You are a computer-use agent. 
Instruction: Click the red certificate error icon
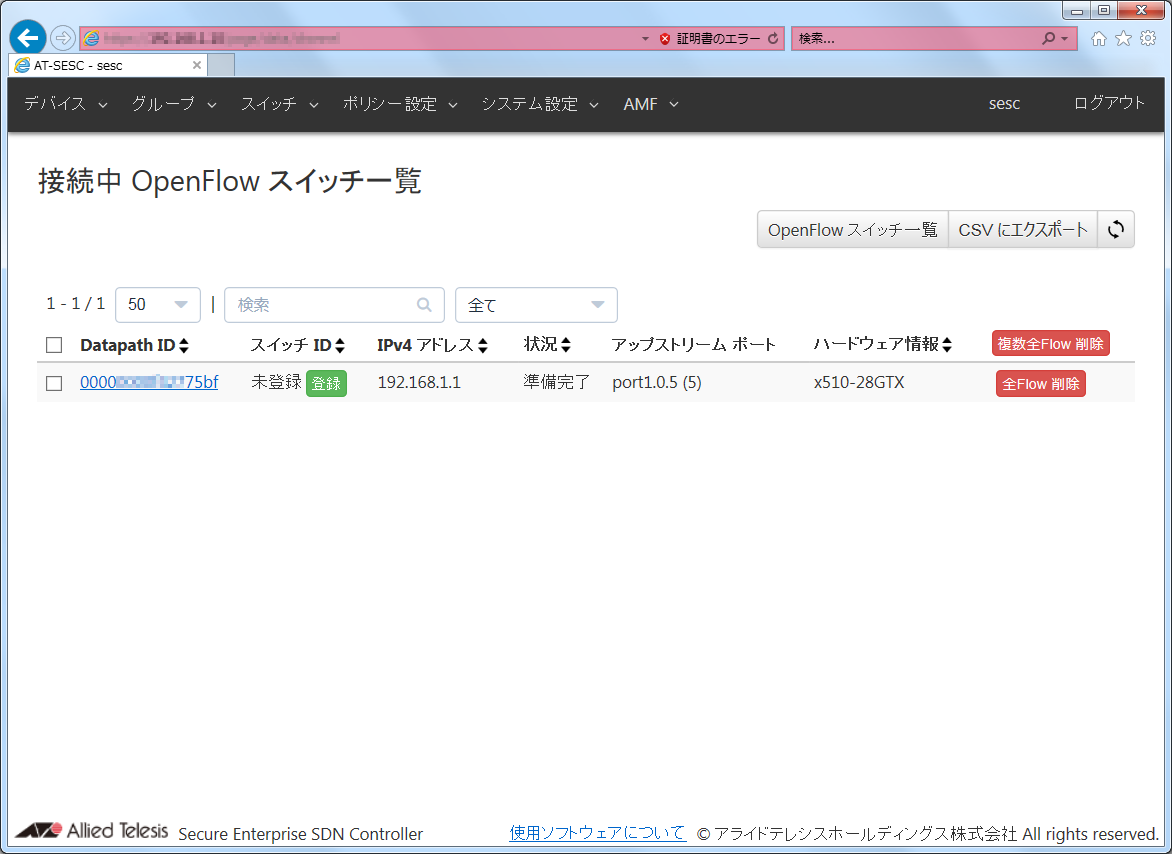click(x=664, y=39)
